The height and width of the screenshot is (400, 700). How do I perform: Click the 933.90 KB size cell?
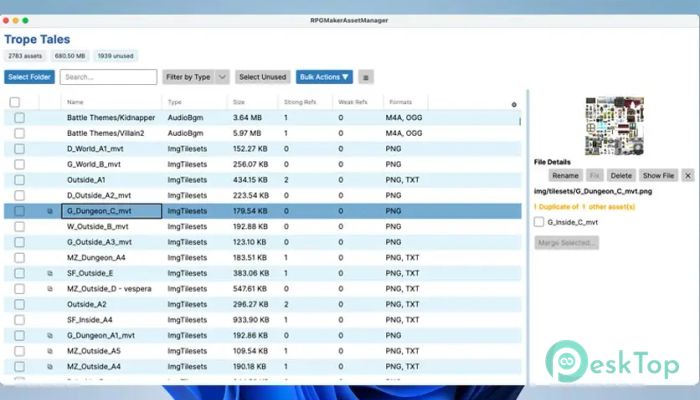[250, 320]
